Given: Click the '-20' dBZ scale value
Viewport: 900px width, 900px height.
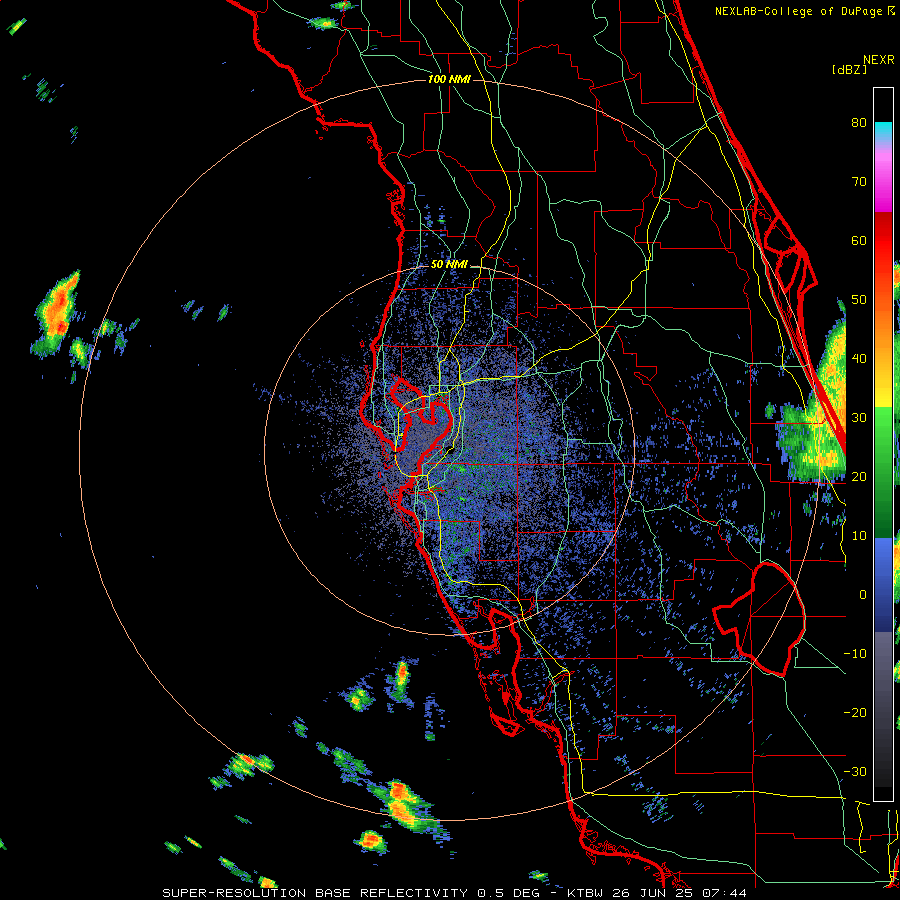Looking at the screenshot, I should (x=855, y=712).
